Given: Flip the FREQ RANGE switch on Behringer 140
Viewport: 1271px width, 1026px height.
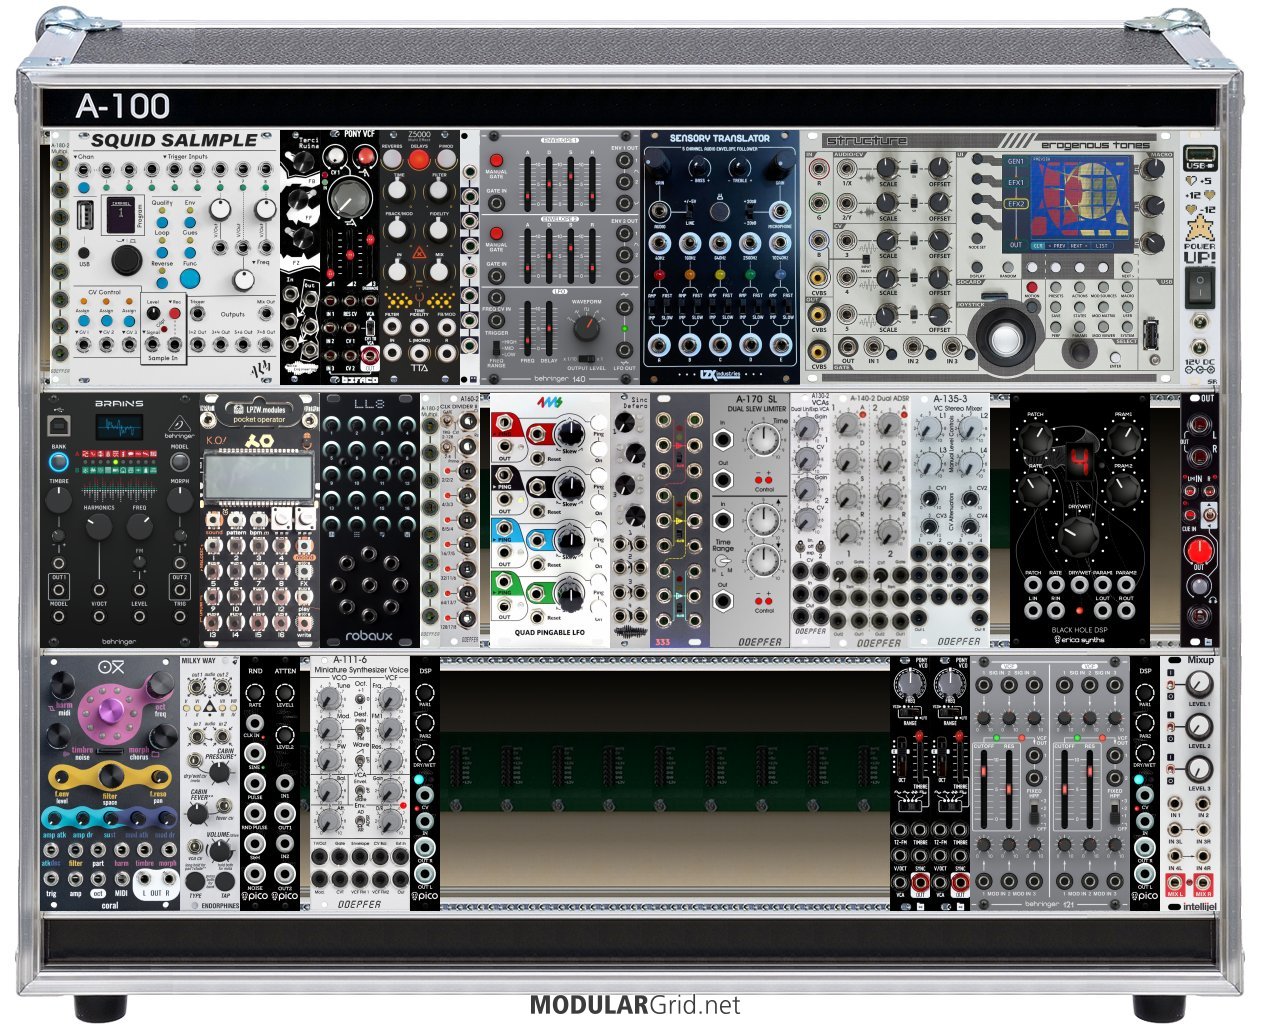Looking at the screenshot, I should point(495,347).
